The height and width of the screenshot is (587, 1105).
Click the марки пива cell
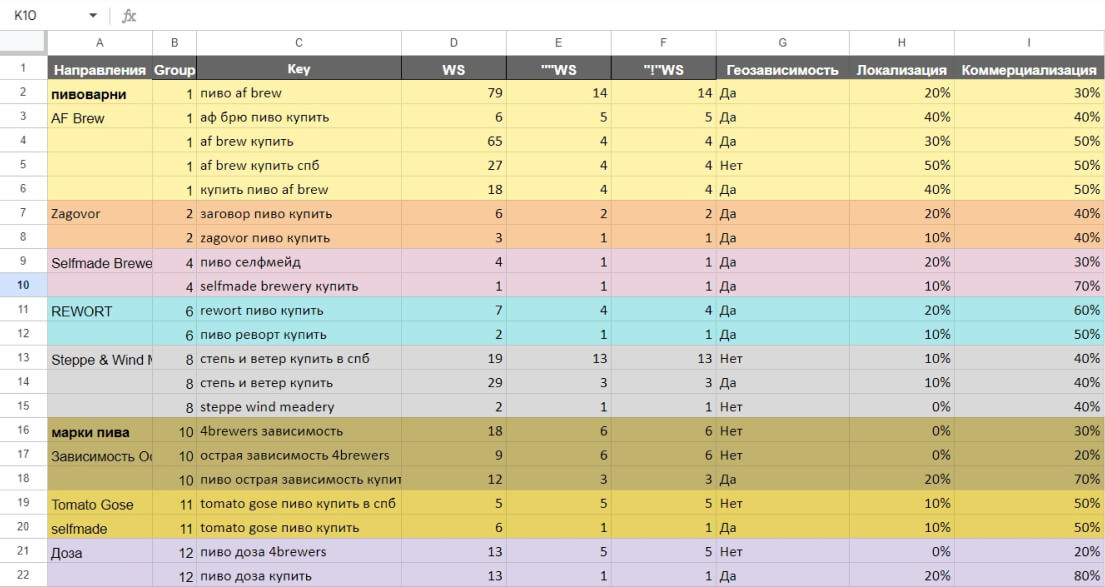click(99, 431)
